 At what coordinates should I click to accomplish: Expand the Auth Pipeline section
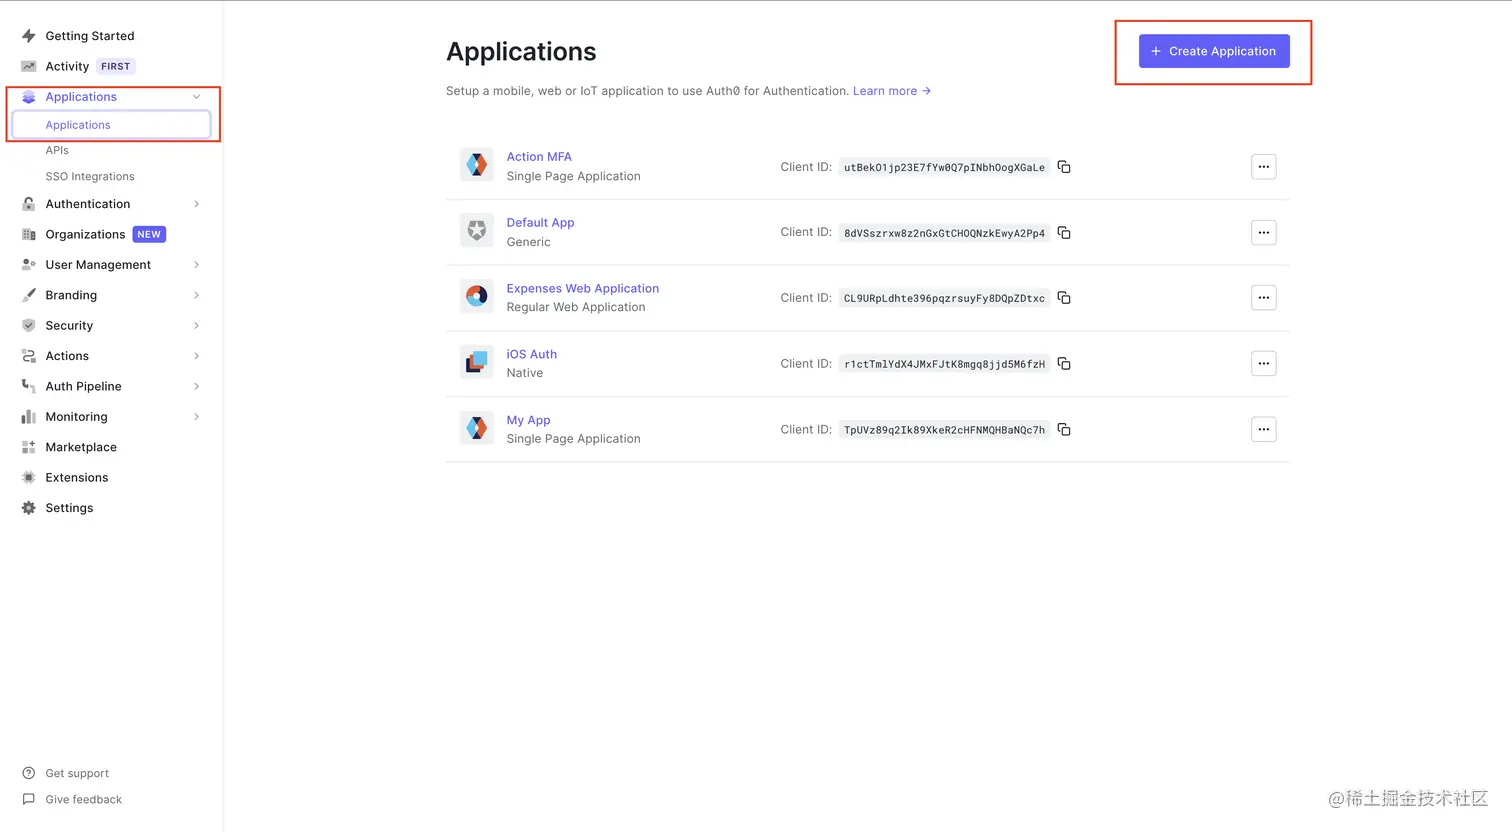pyautogui.click(x=196, y=386)
